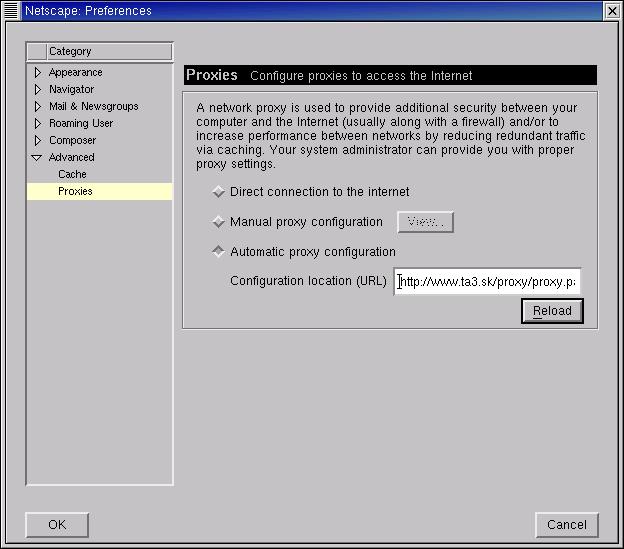
Task: Expand the Composer category triangle
Action: (x=38, y=140)
